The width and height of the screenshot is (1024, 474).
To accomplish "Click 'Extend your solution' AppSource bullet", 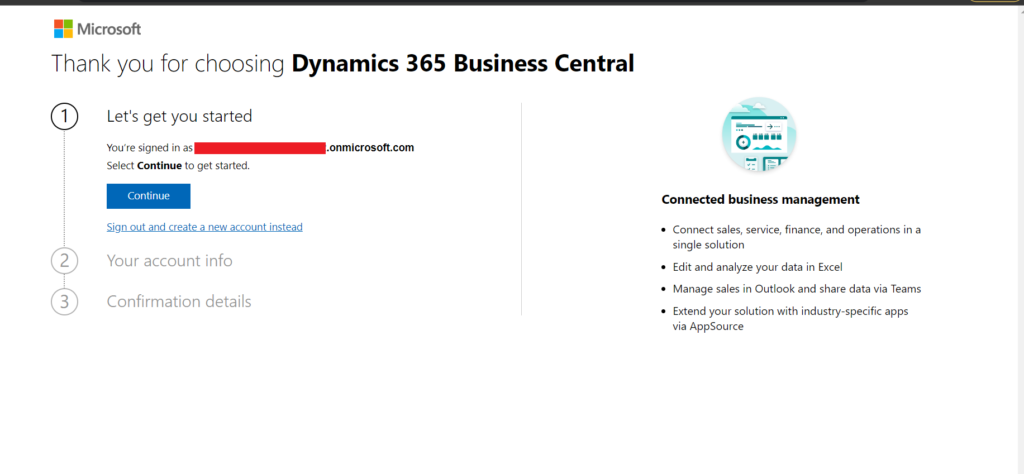I will (x=790, y=319).
